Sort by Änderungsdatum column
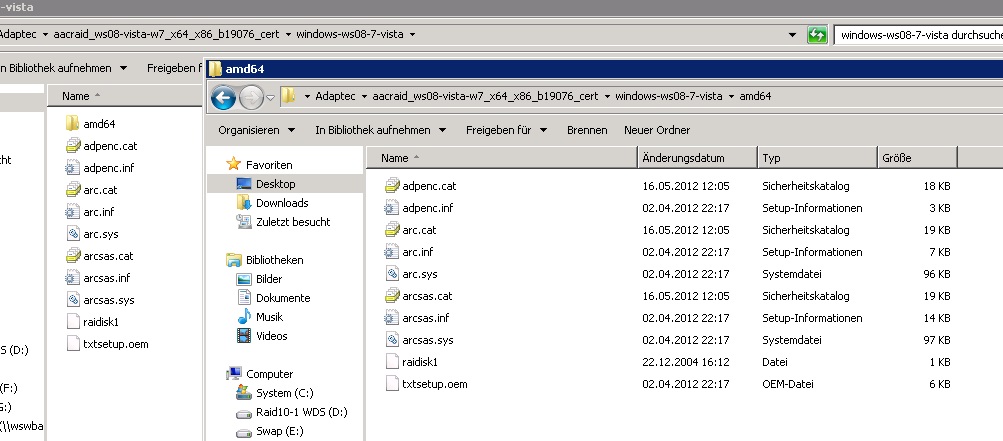The image size is (1003, 441). coord(697,157)
